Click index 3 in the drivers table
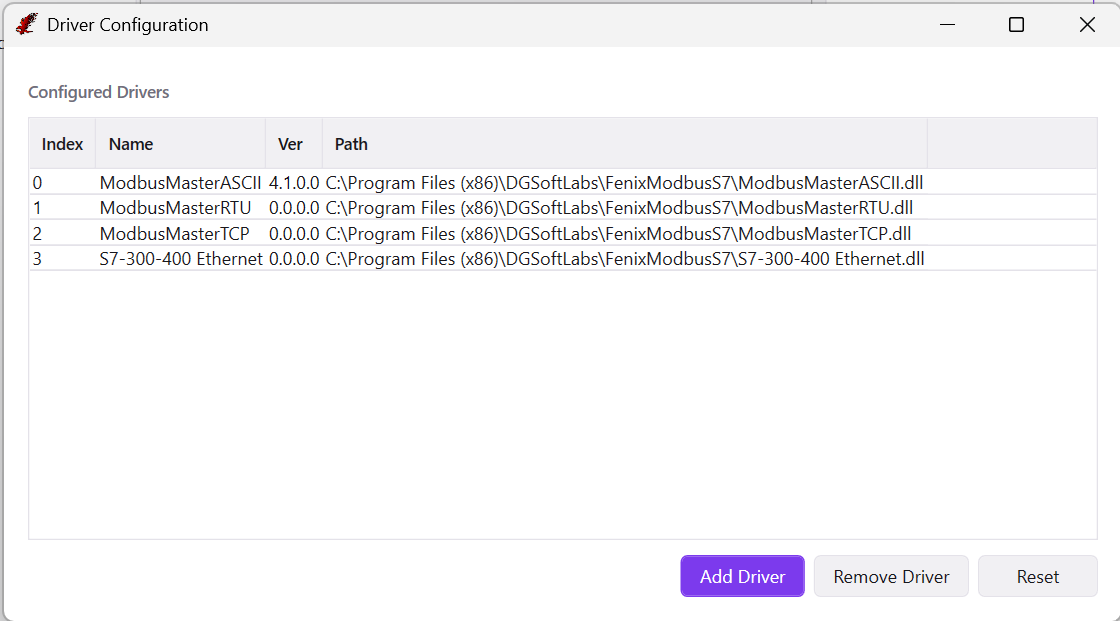The height and width of the screenshot is (621, 1120). point(37,259)
